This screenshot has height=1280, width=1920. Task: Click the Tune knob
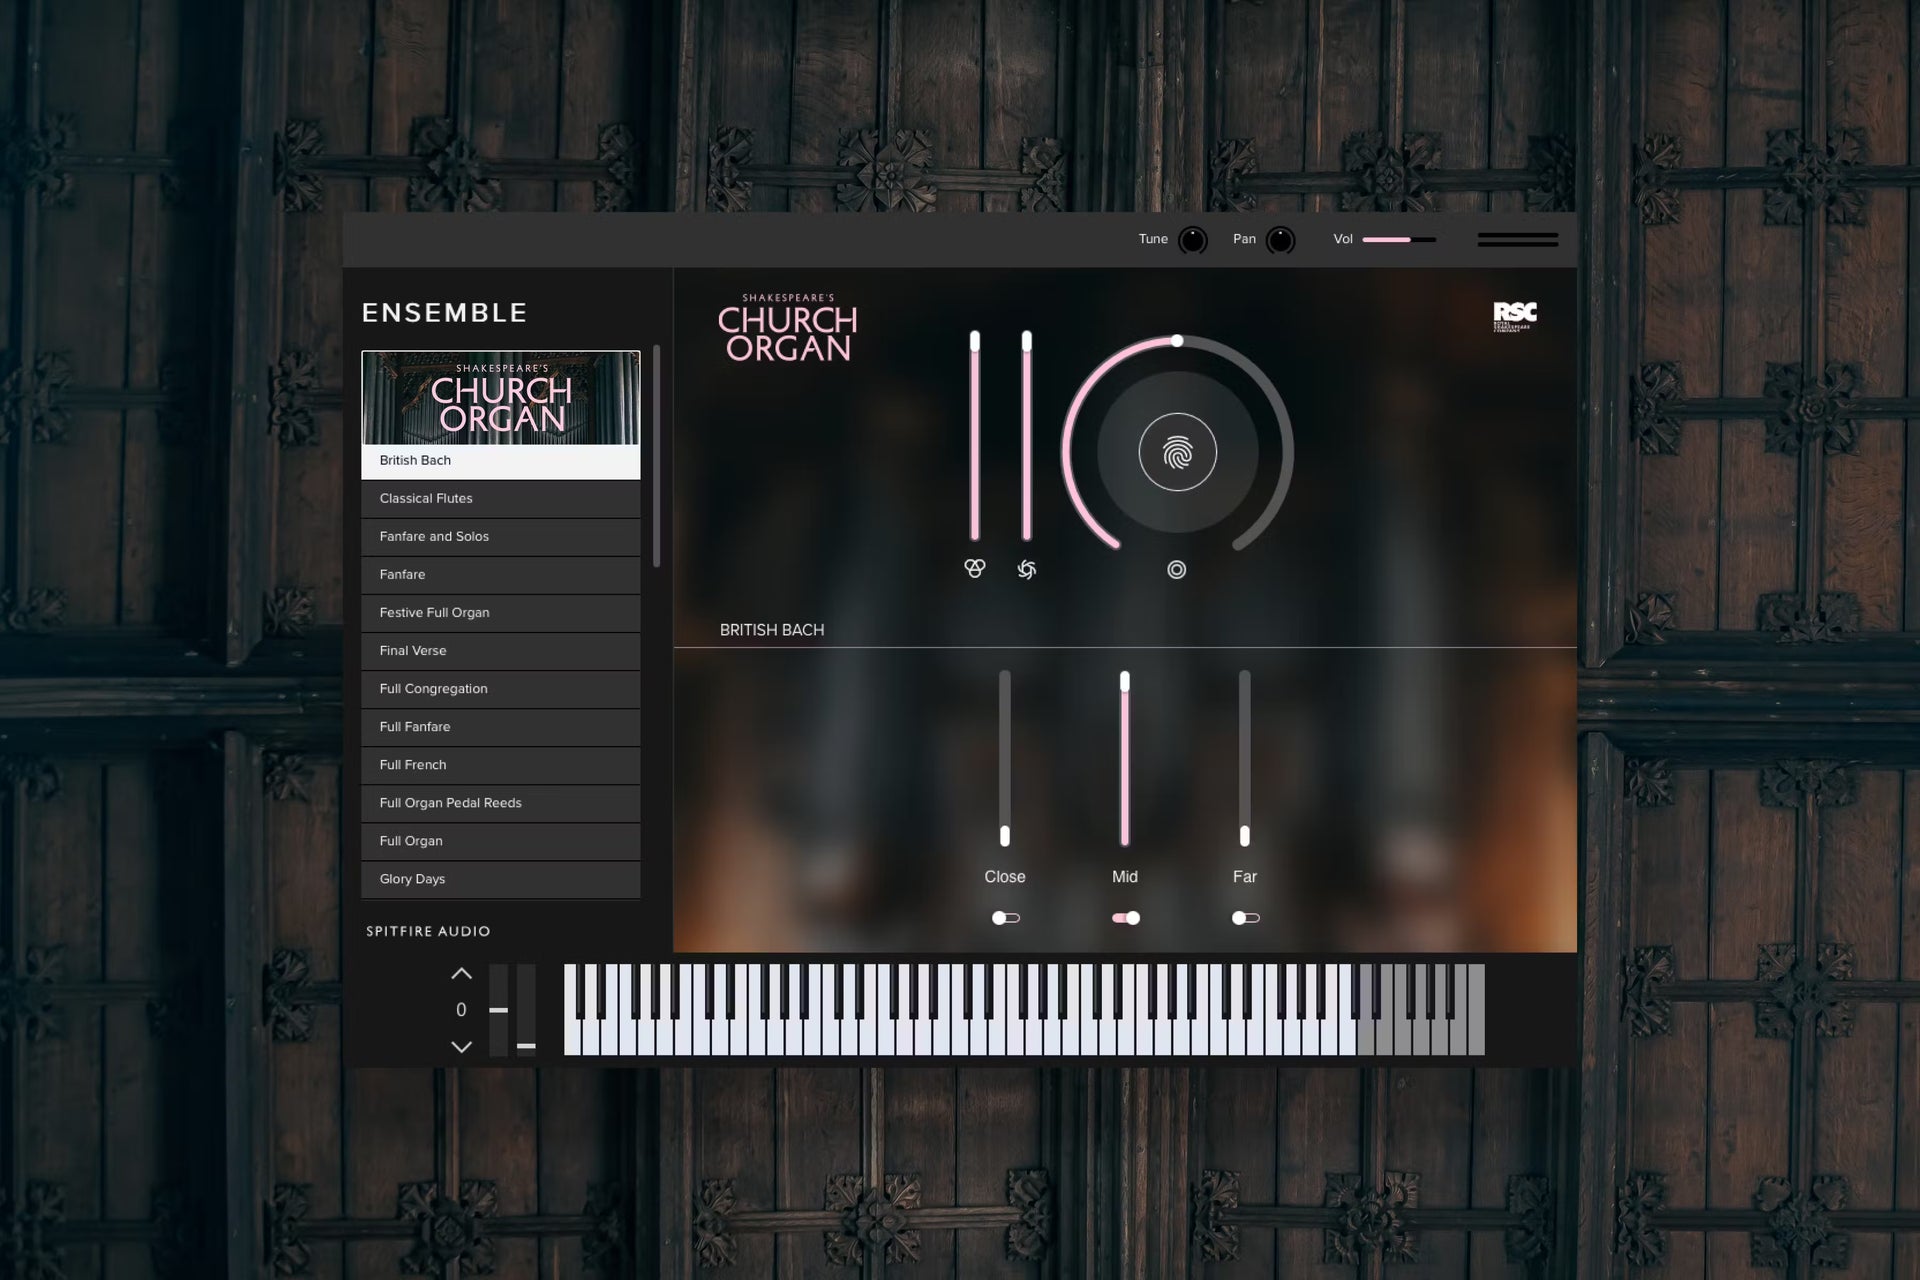tap(1192, 240)
